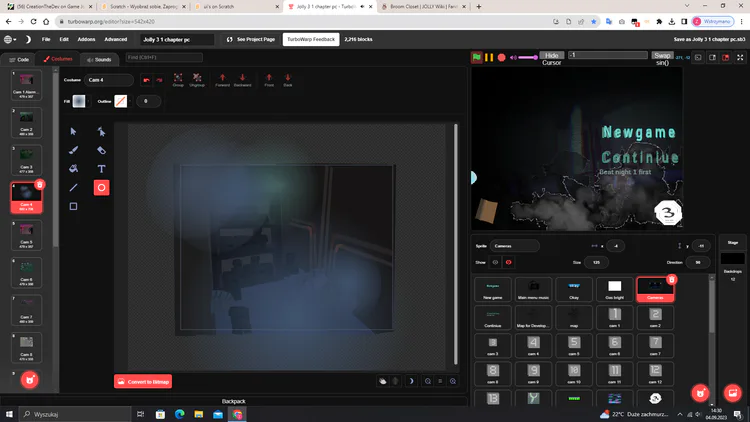Toggle dark mode moon icon in menu bar
The width and height of the screenshot is (750, 422).
pos(28,39)
